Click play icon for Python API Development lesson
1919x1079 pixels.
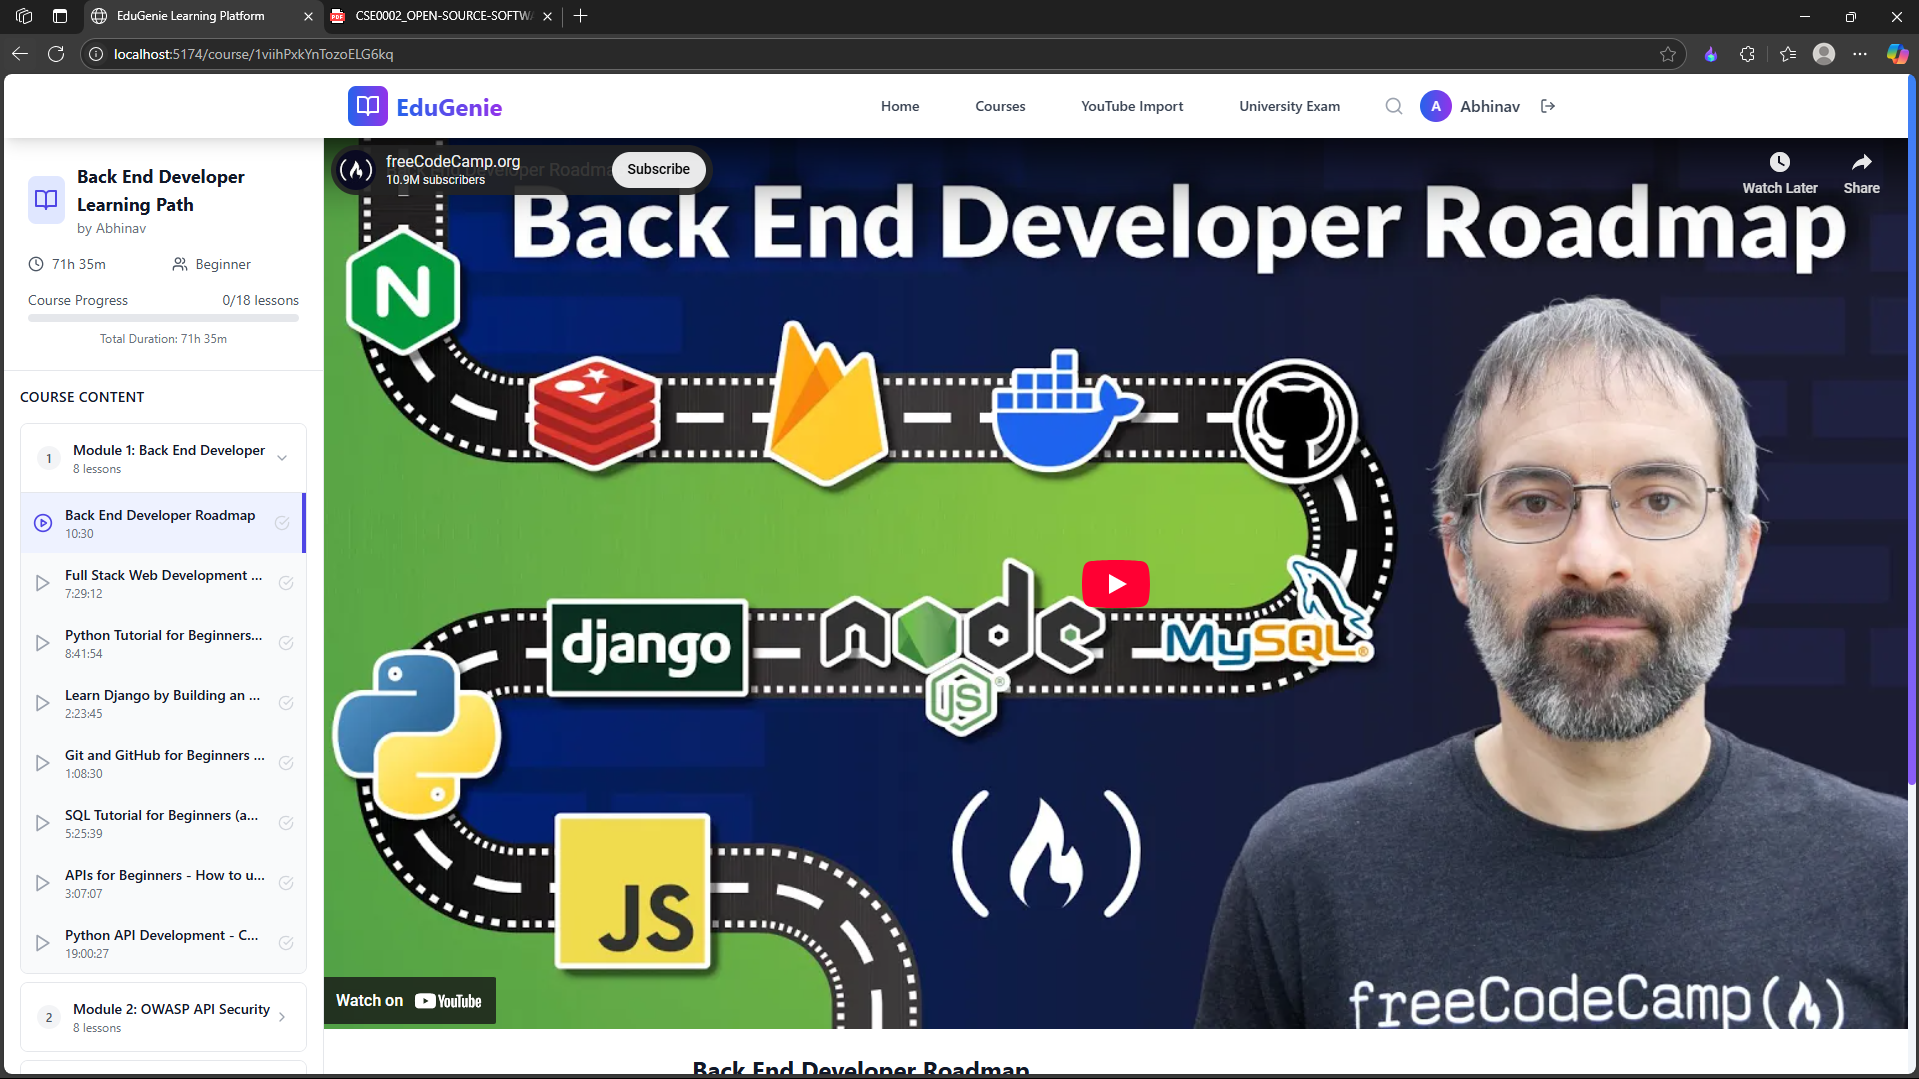[43, 943]
